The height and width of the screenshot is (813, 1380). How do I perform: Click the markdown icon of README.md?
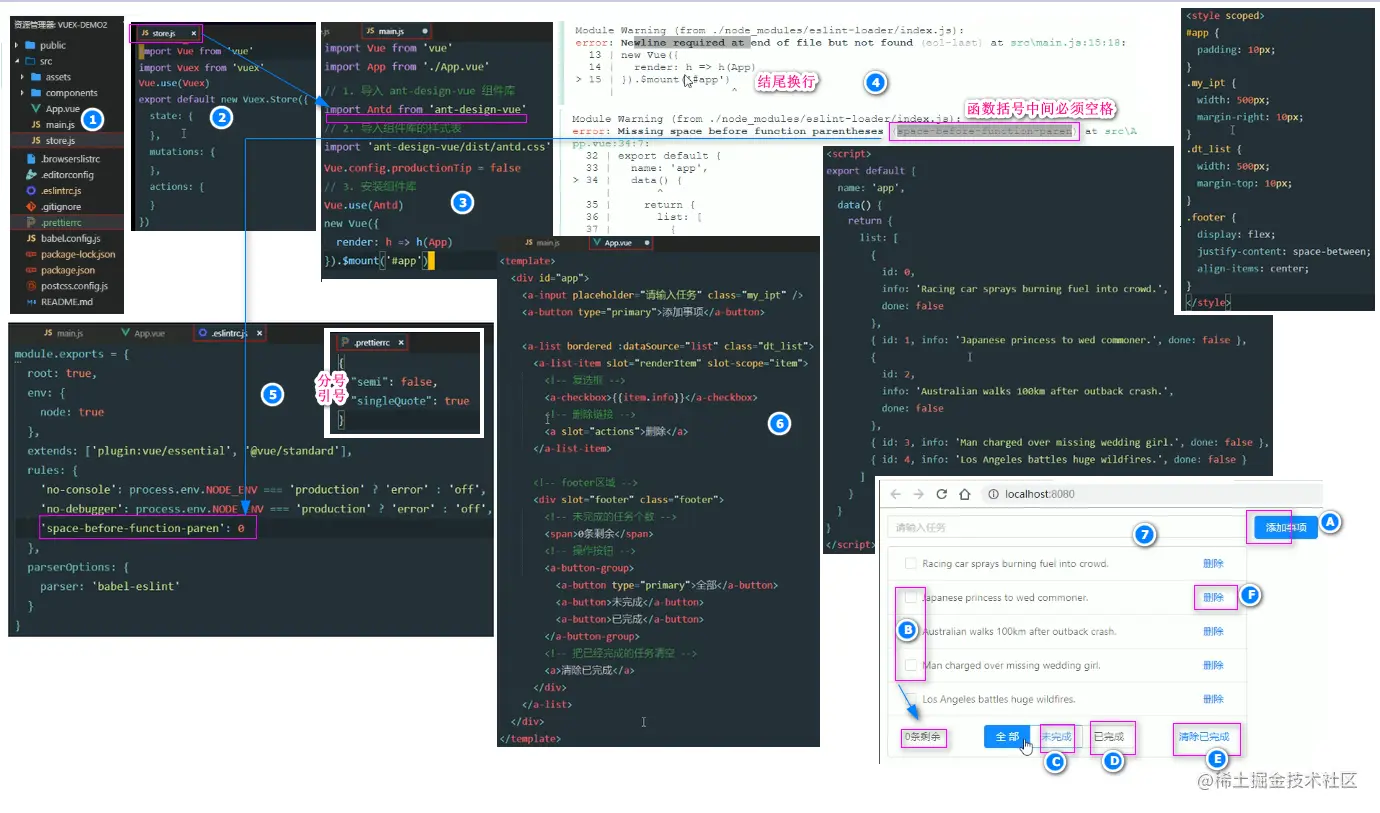[x=31, y=301]
